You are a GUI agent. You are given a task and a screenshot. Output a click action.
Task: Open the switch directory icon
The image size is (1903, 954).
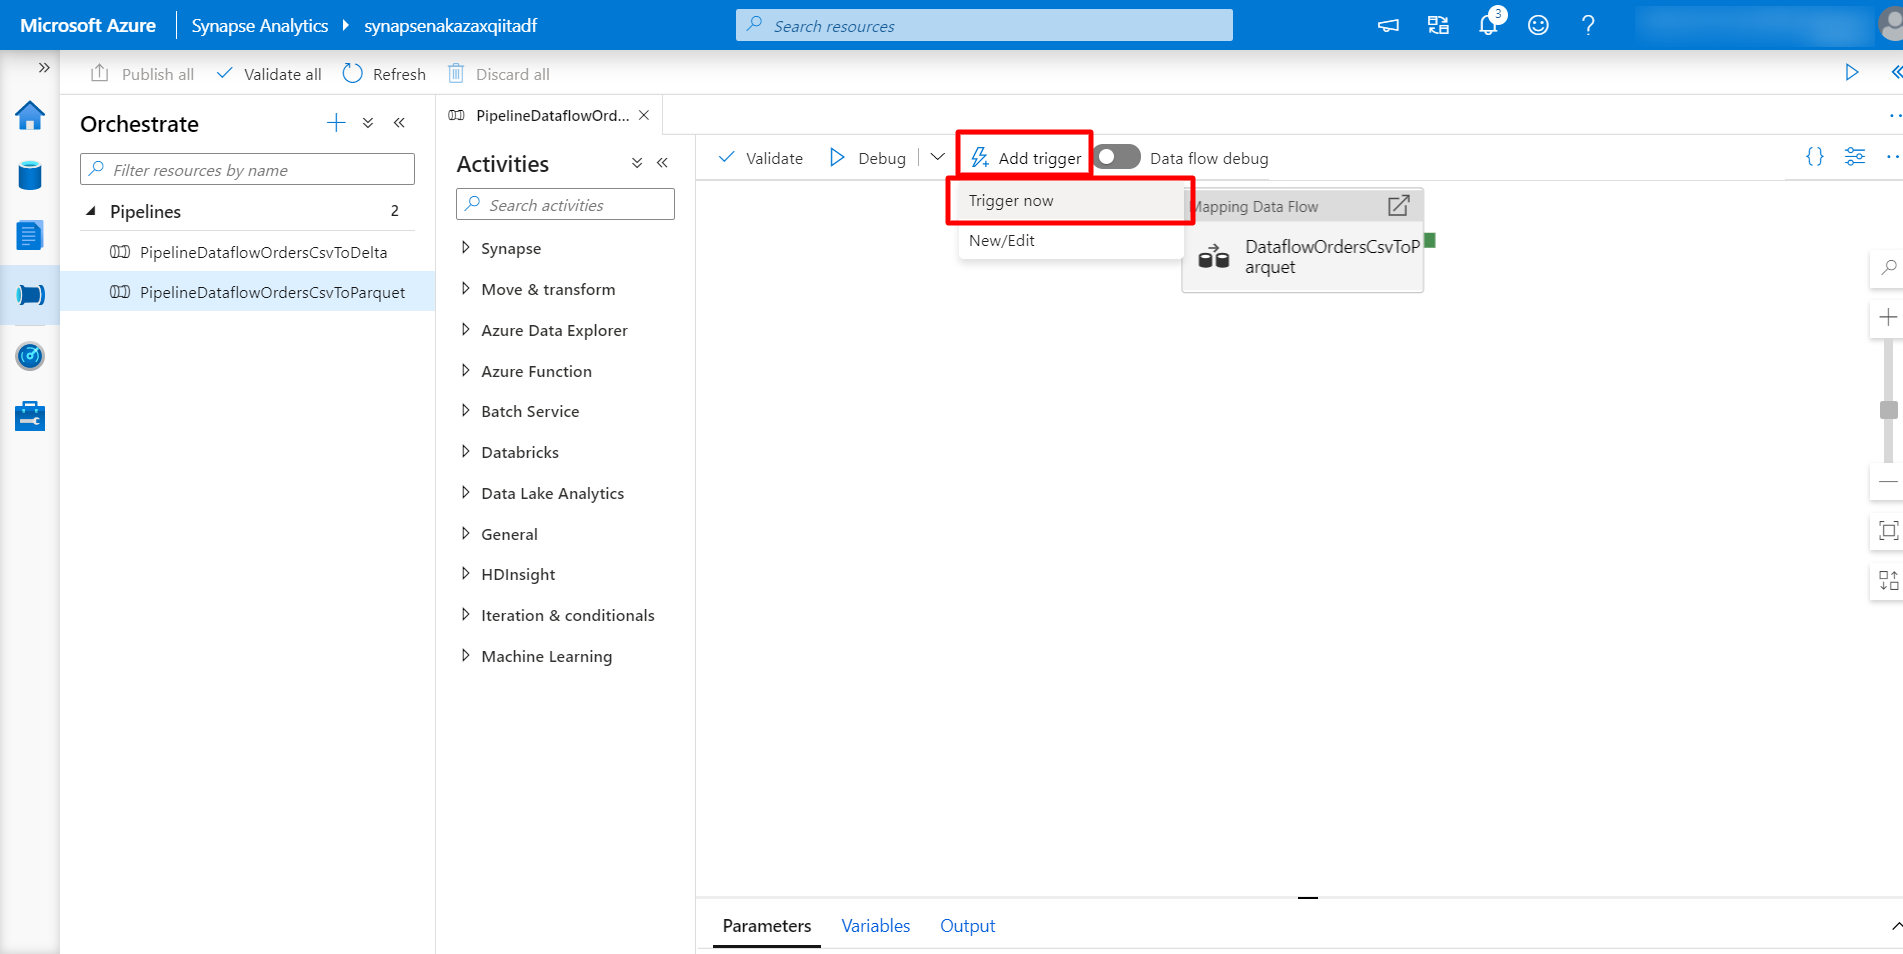click(1438, 25)
